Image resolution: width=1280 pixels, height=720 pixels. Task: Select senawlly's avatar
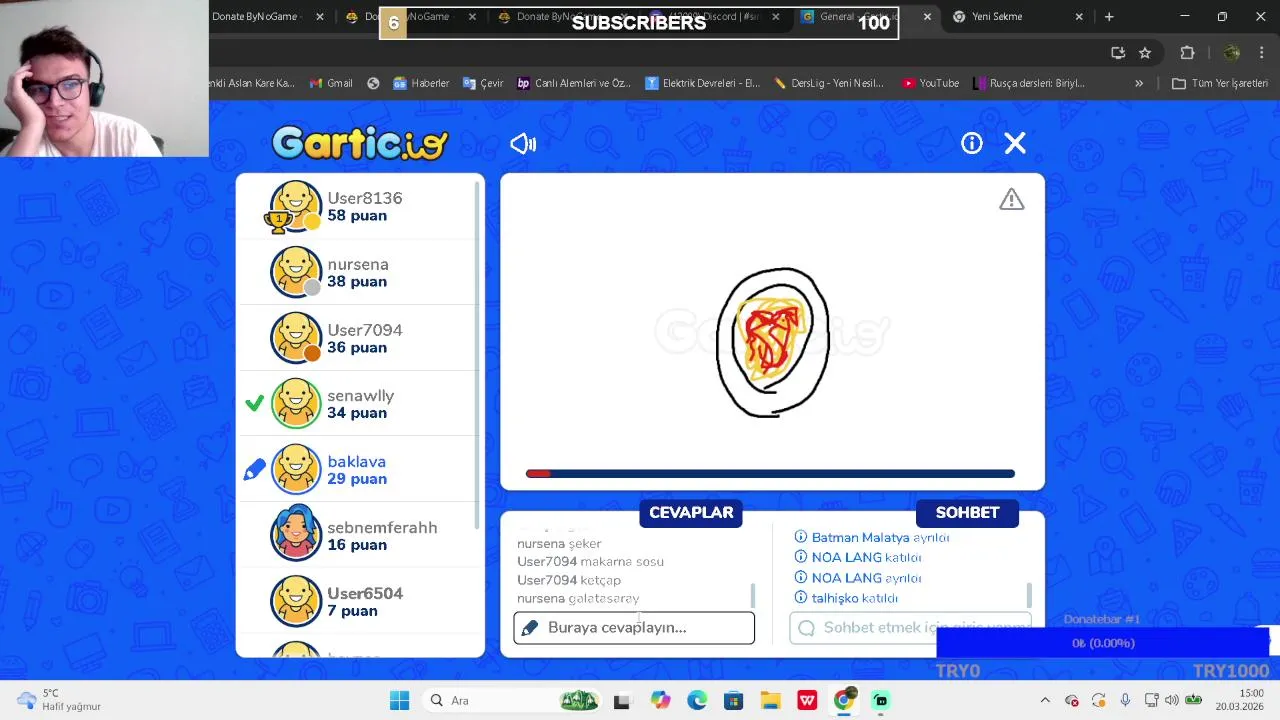pyautogui.click(x=296, y=404)
